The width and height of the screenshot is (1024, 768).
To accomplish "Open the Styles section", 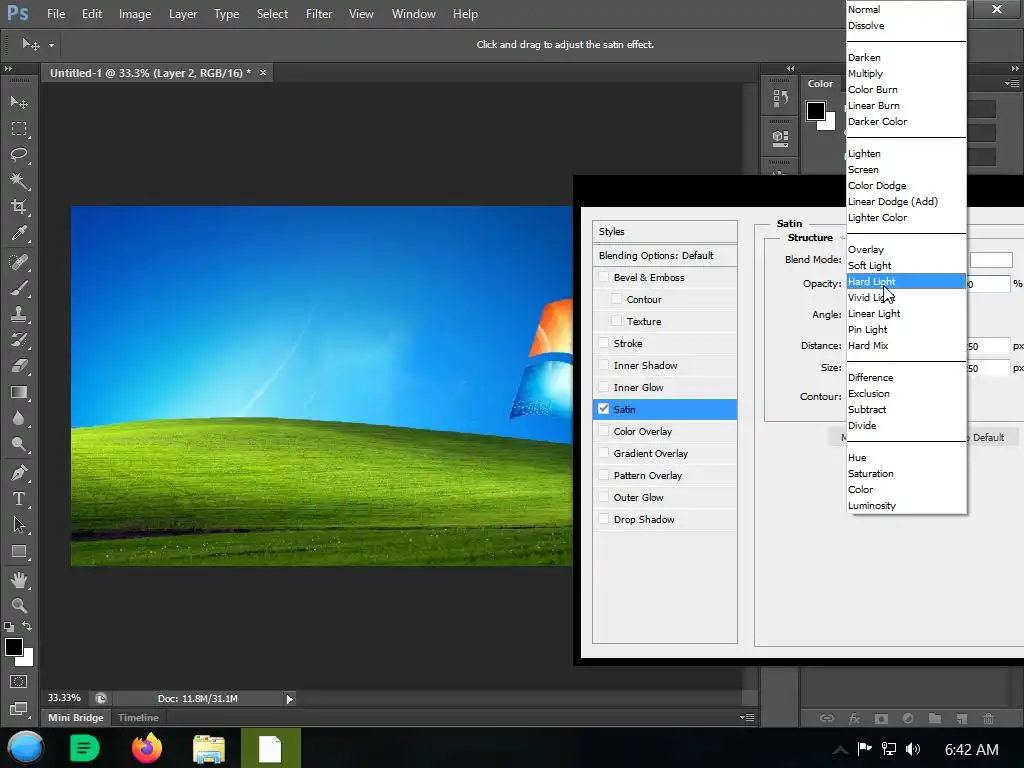I will (665, 231).
